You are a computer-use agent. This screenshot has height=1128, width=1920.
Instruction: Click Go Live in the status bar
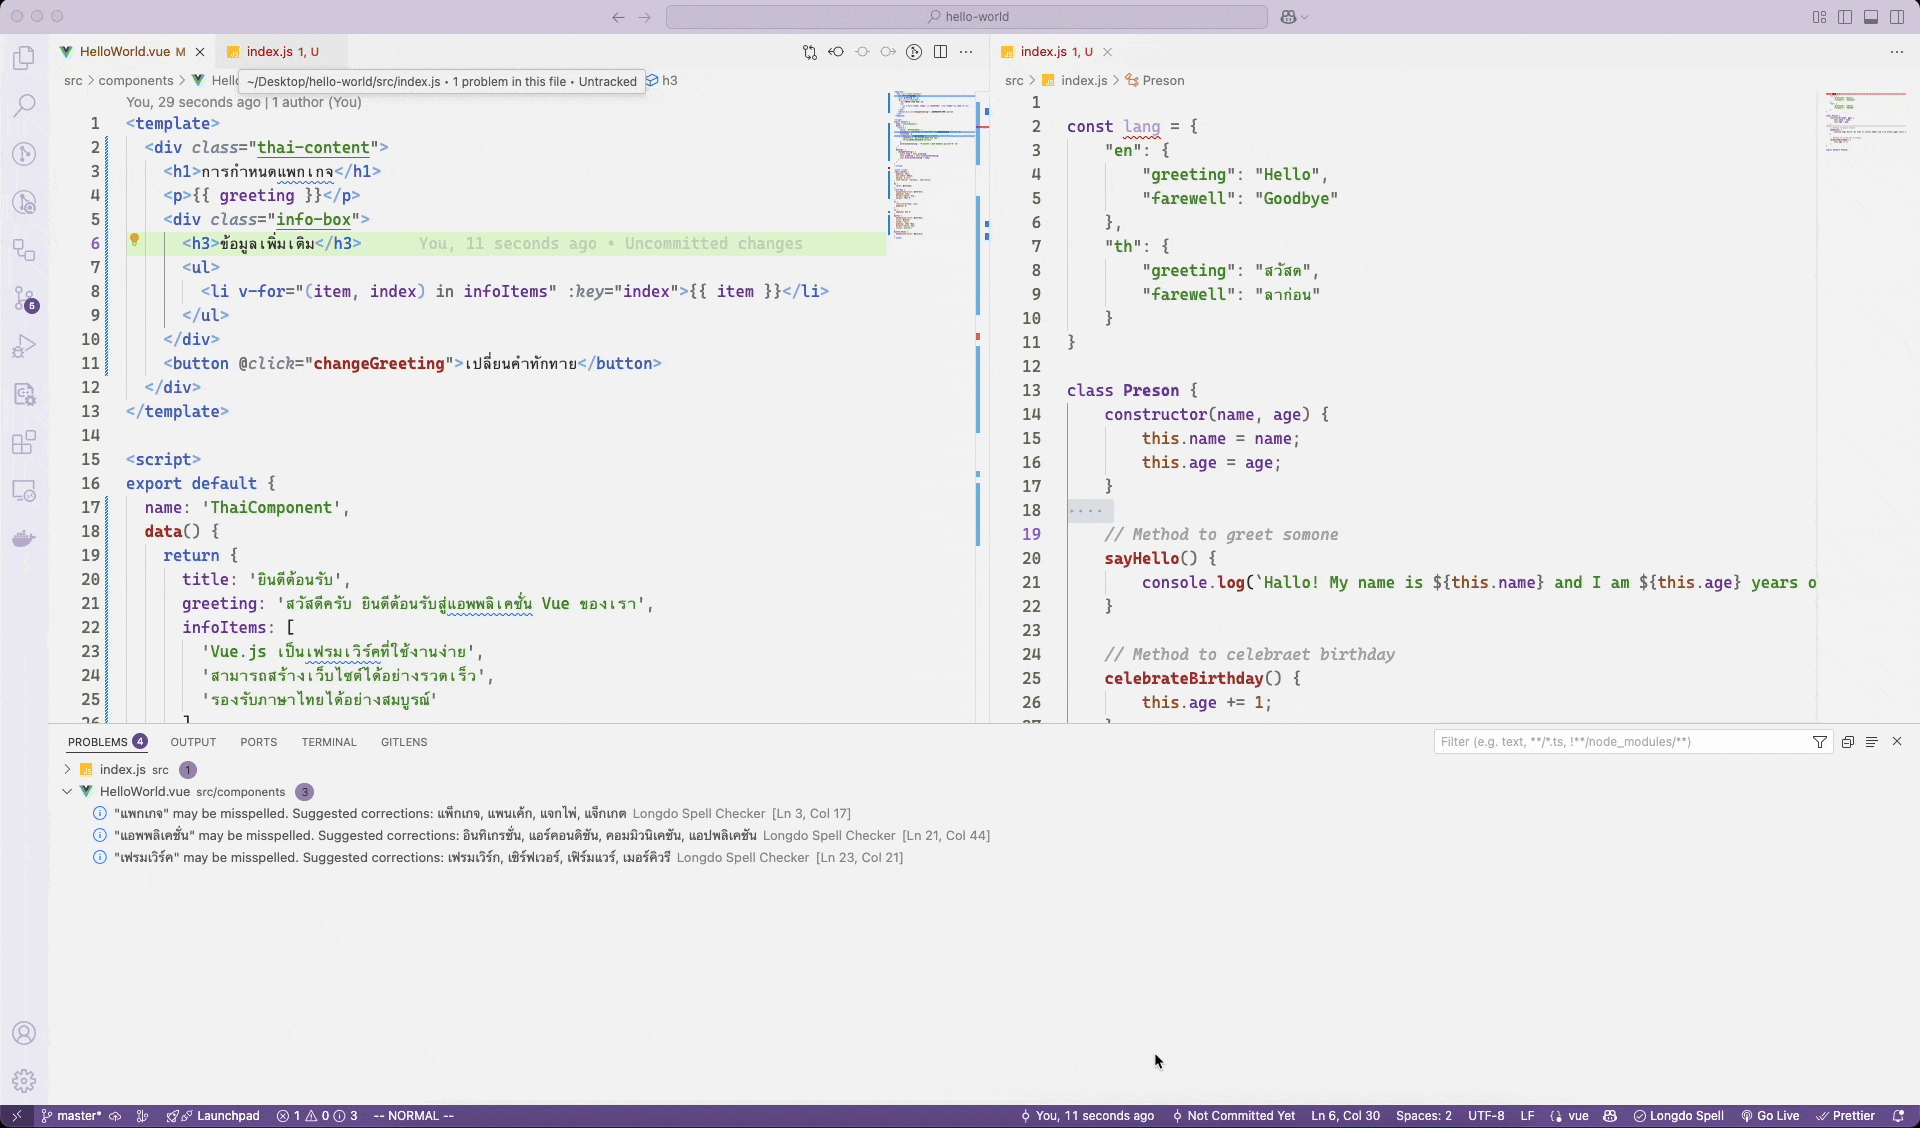point(1770,1116)
